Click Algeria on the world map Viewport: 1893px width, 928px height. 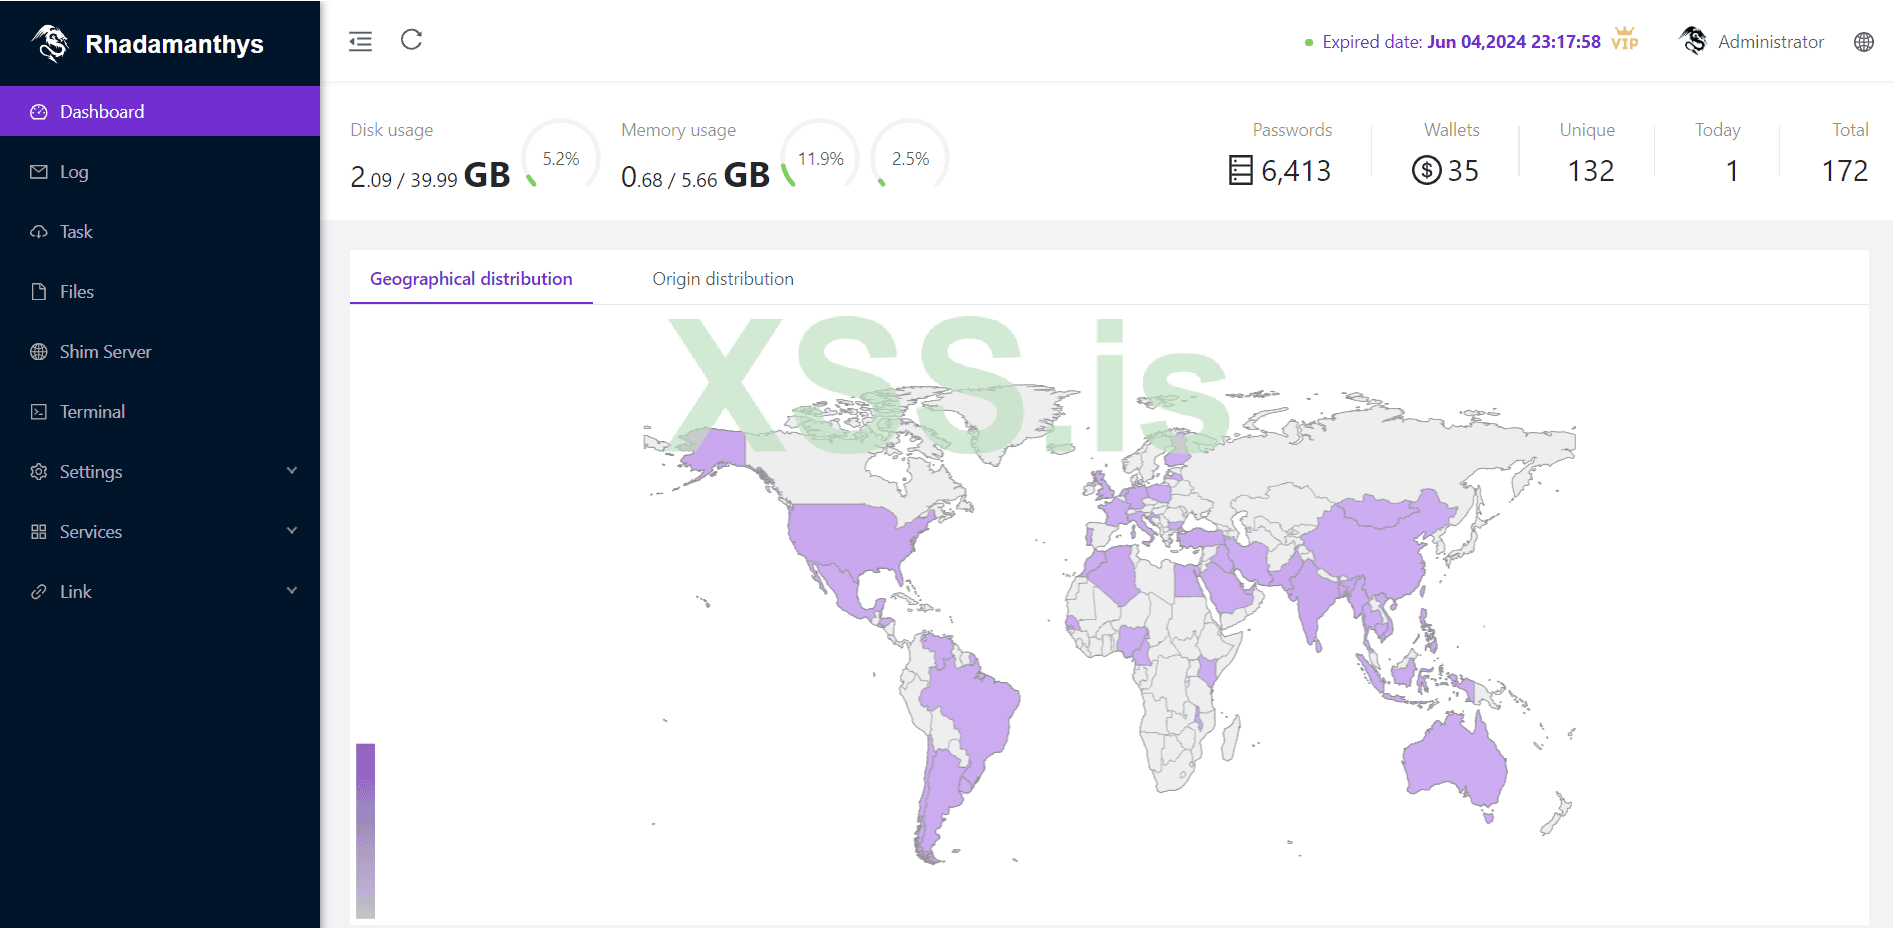click(x=1112, y=574)
